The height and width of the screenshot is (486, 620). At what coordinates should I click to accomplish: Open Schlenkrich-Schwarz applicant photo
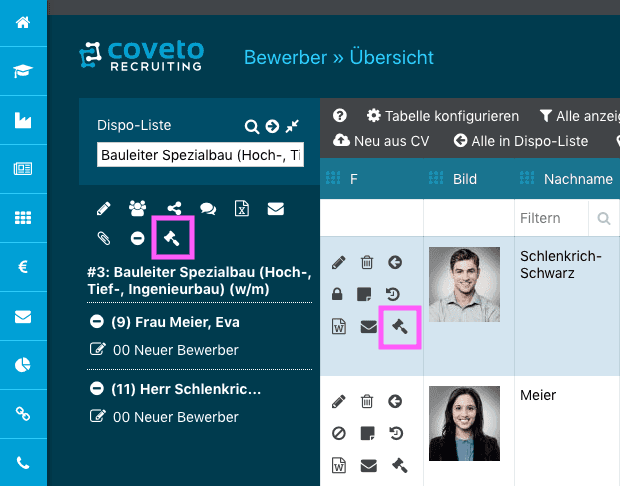464,284
